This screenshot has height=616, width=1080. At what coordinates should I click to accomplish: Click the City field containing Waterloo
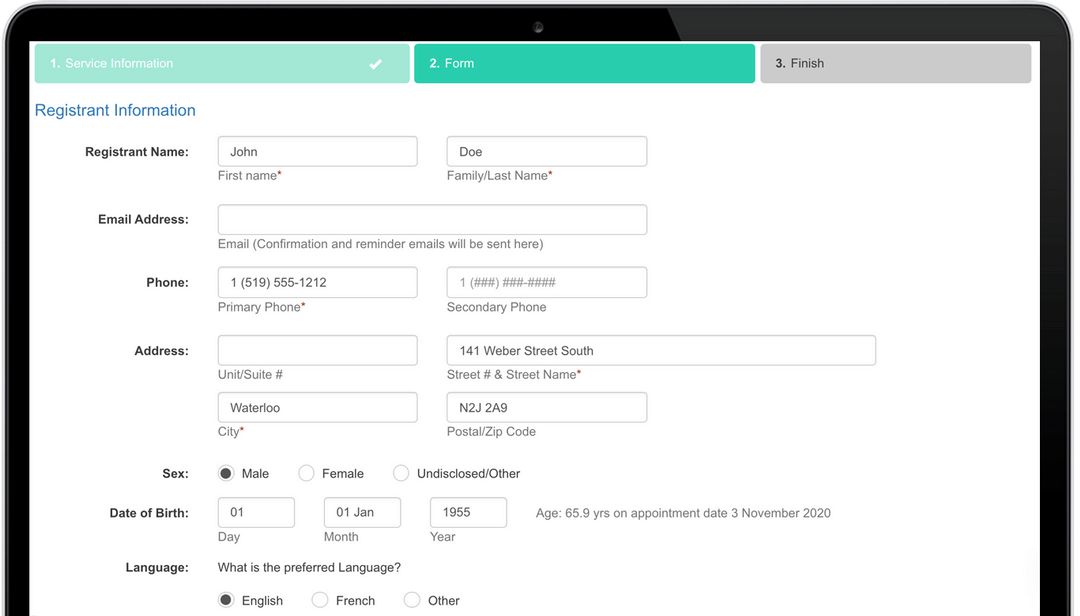point(317,407)
